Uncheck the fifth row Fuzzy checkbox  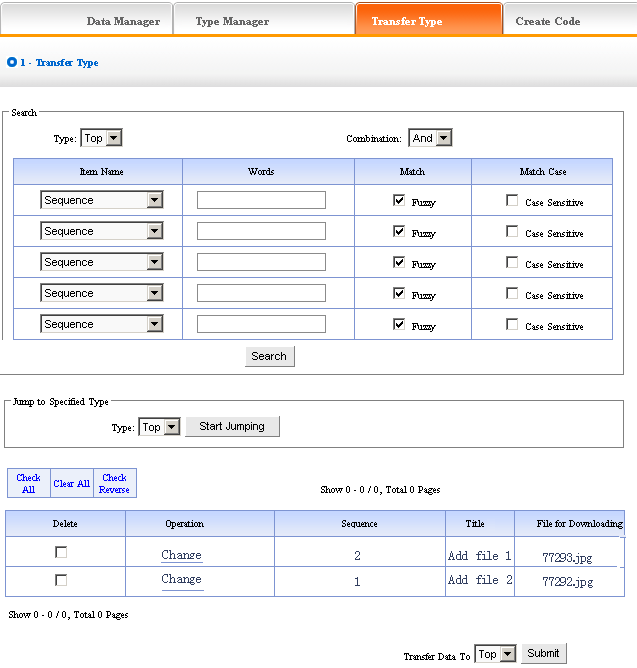(x=399, y=325)
